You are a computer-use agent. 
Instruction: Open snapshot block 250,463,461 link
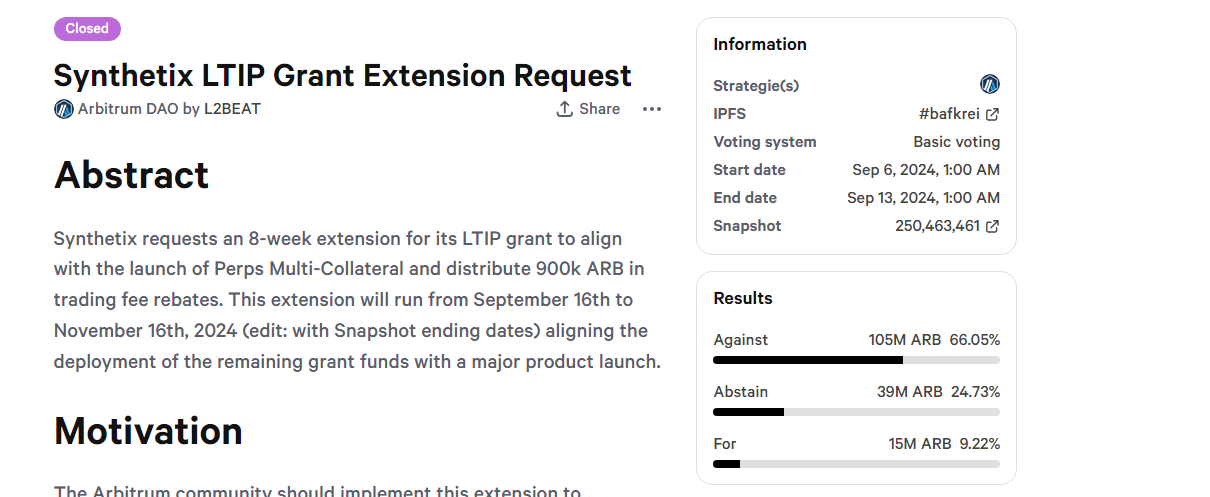pyautogui.click(x=937, y=226)
